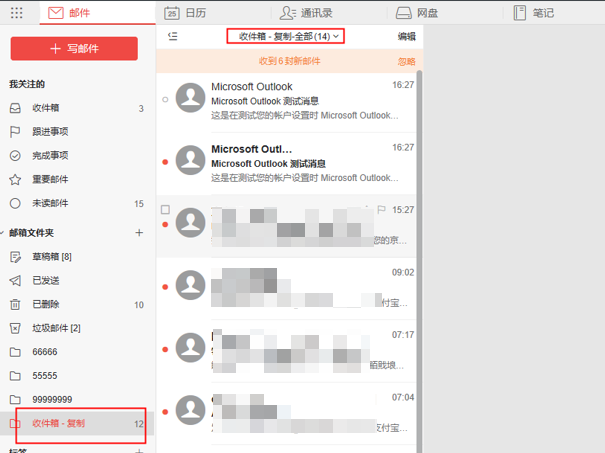Open the 重要邮件 starred mail item
The width and height of the screenshot is (605, 453).
(x=50, y=180)
